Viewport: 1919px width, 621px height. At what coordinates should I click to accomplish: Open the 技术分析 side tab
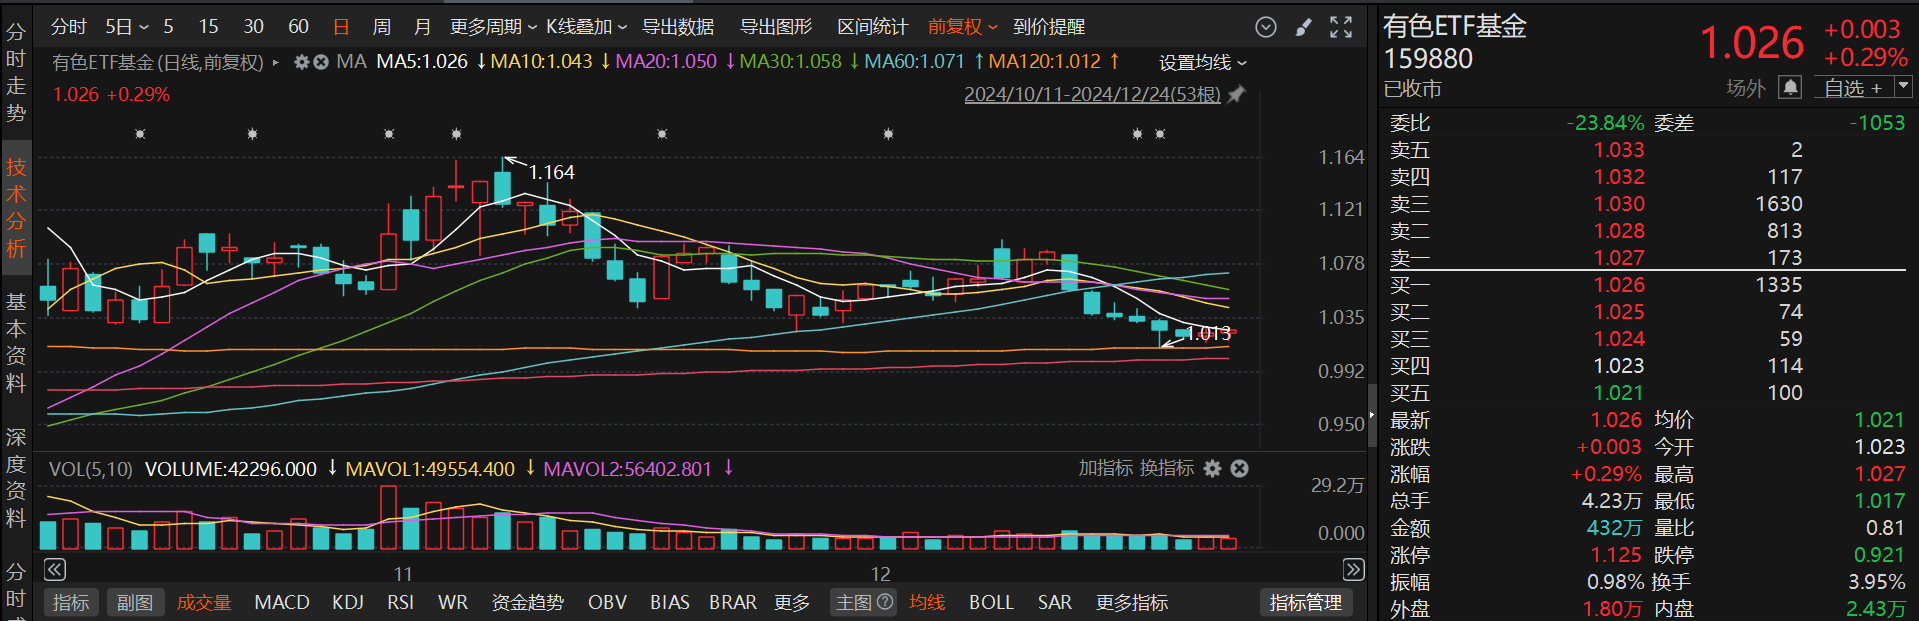pyautogui.click(x=16, y=208)
